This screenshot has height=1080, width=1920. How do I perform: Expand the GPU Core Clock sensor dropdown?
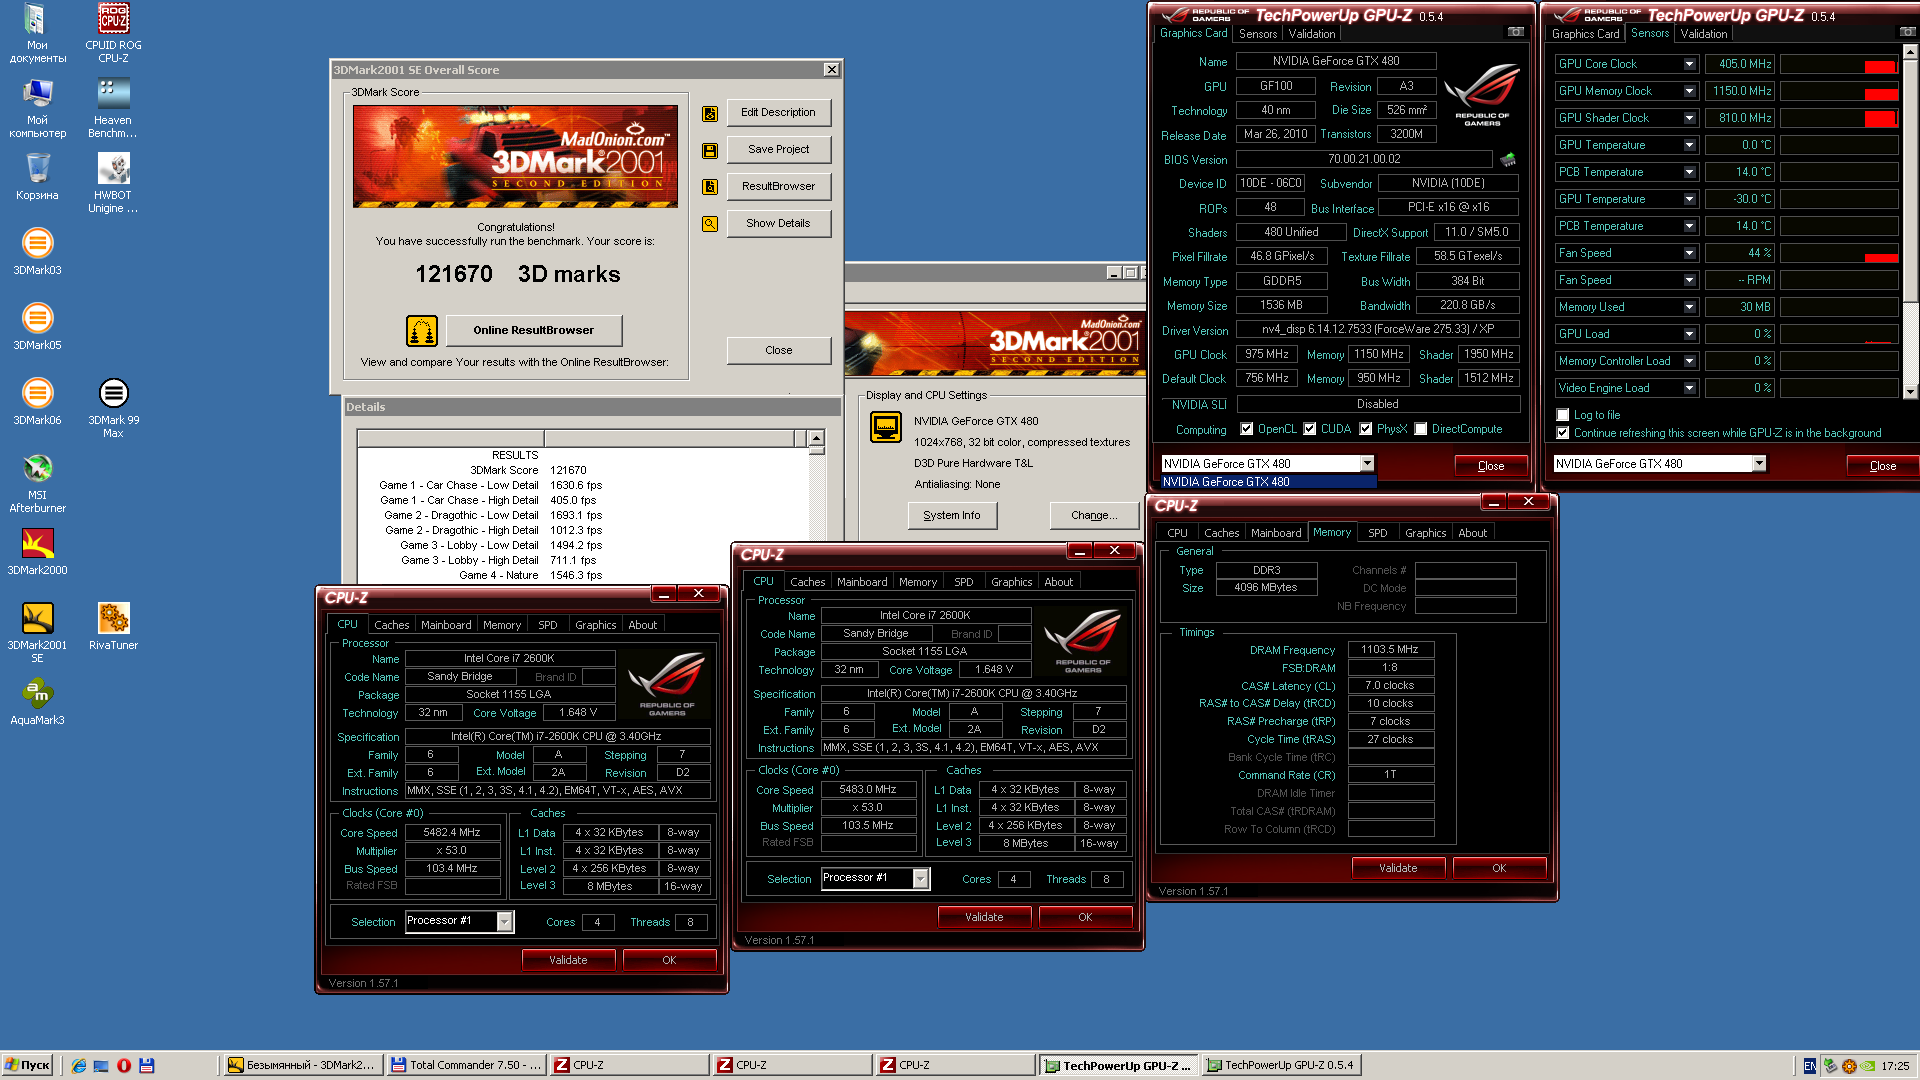click(x=1689, y=64)
